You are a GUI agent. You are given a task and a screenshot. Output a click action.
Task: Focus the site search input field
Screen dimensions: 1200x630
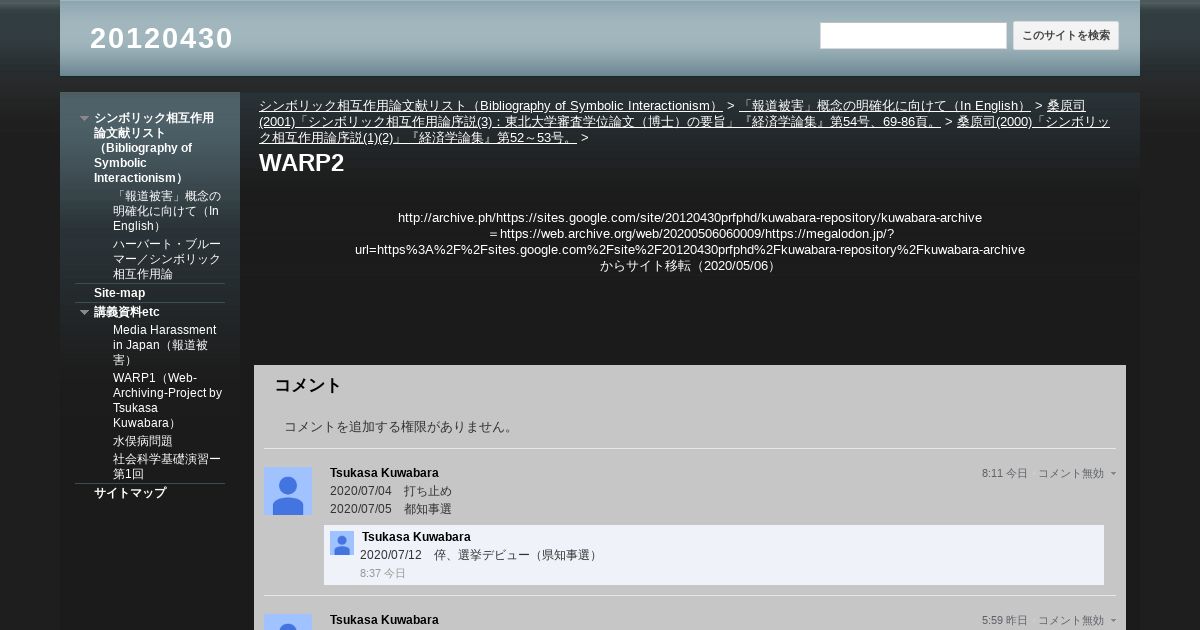coord(913,36)
